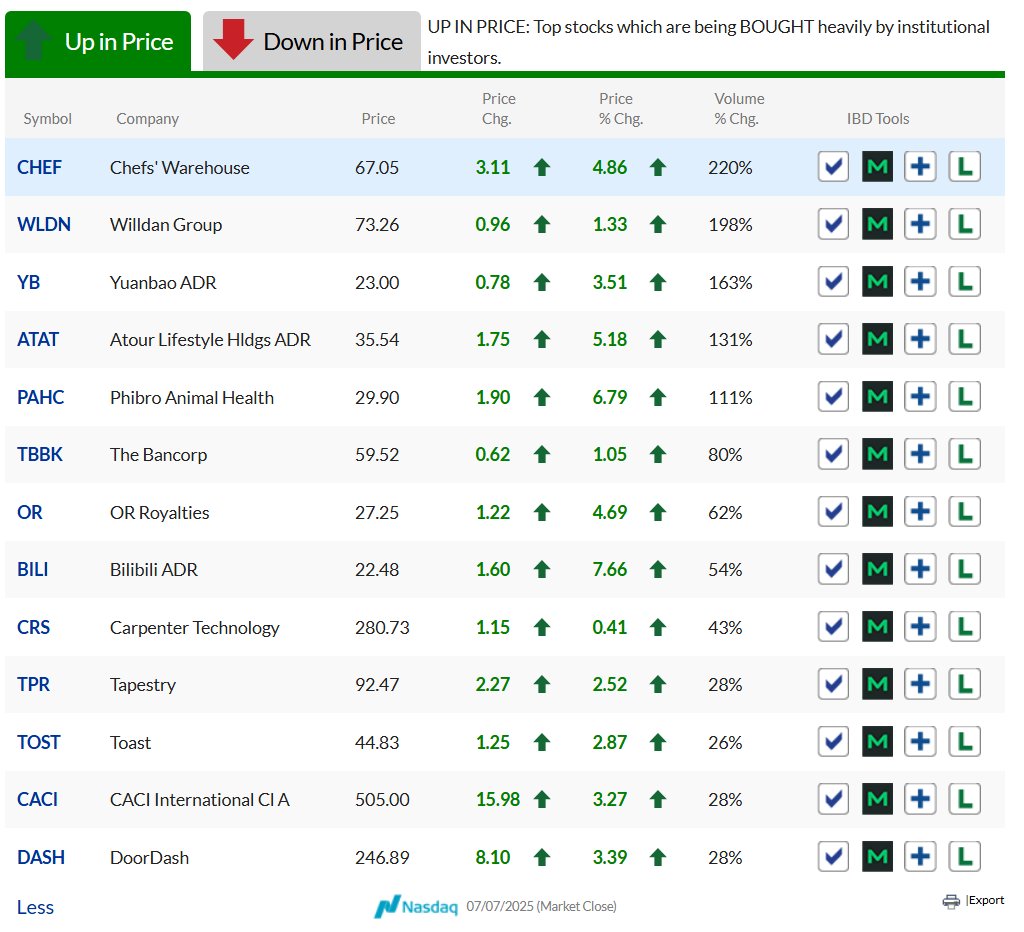Click the IBD Tools column header
Viewport: 1024px width, 932px height.
tap(878, 119)
